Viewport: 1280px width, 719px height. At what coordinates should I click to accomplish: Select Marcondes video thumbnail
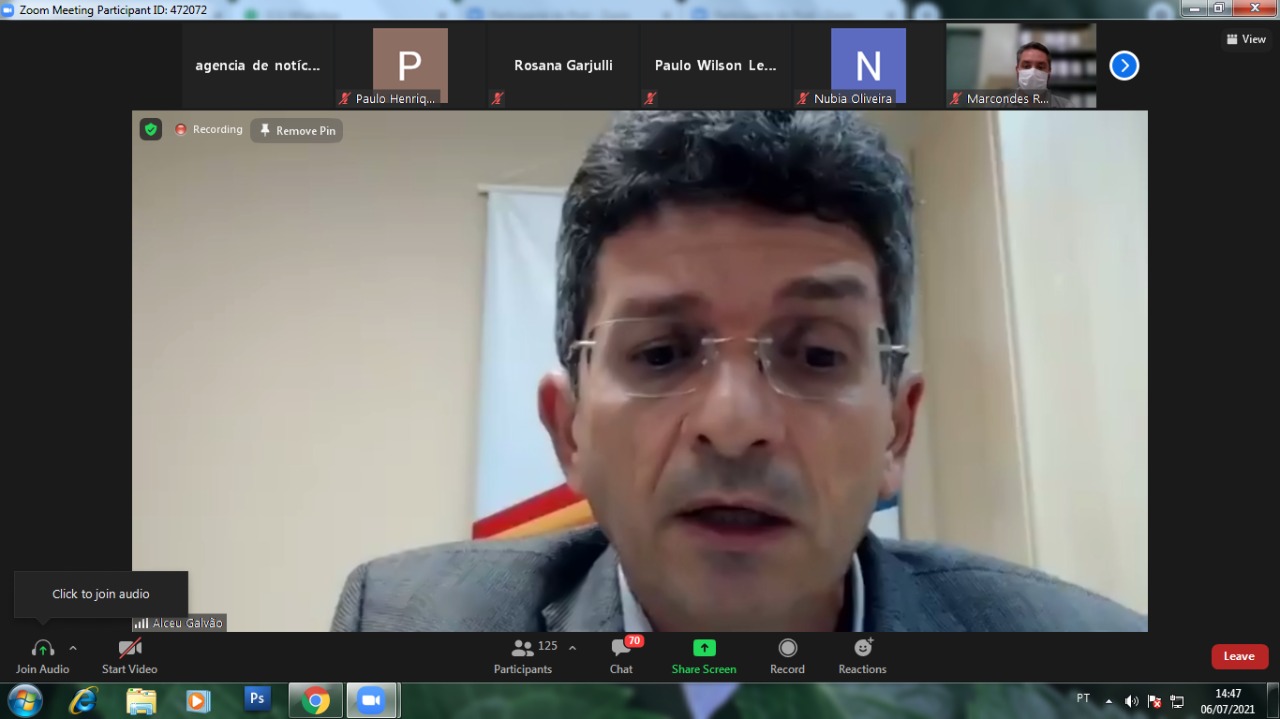(x=1021, y=66)
